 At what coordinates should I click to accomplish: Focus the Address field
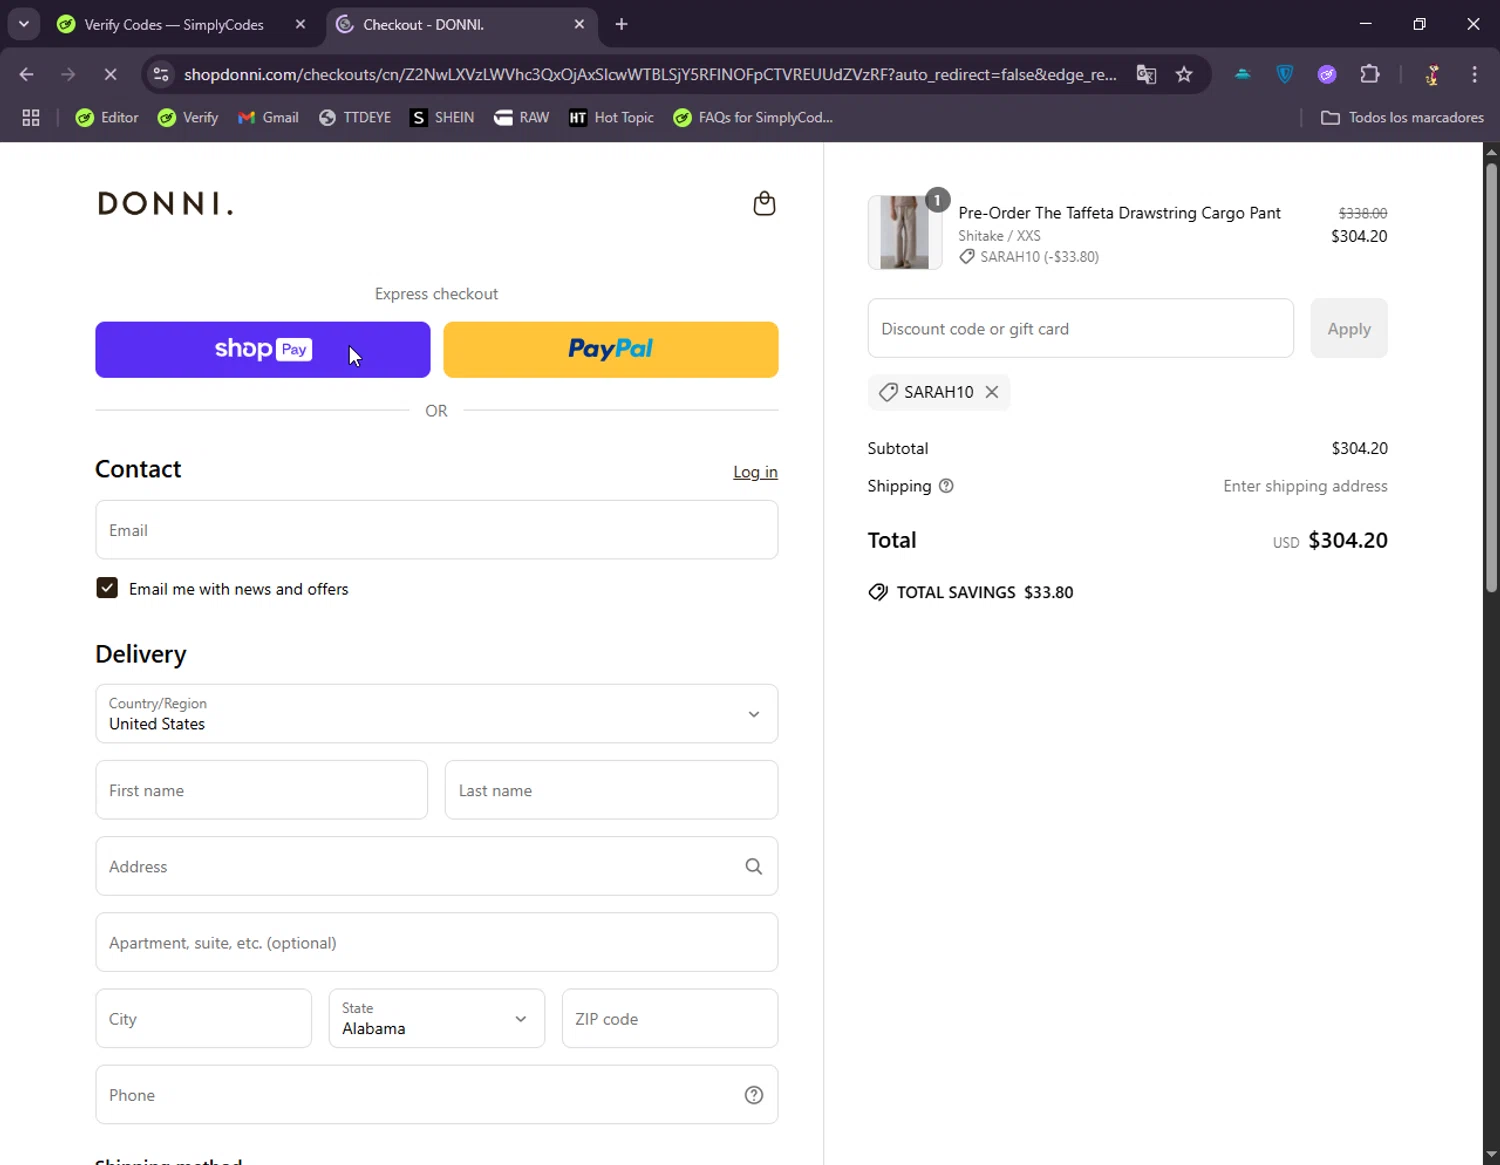(x=437, y=867)
